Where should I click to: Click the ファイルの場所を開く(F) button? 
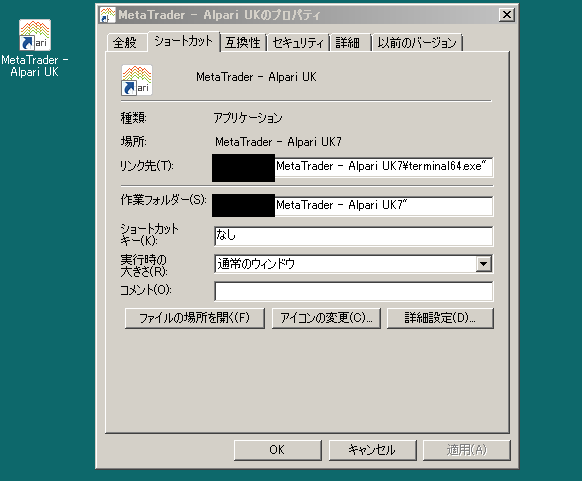(x=194, y=318)
